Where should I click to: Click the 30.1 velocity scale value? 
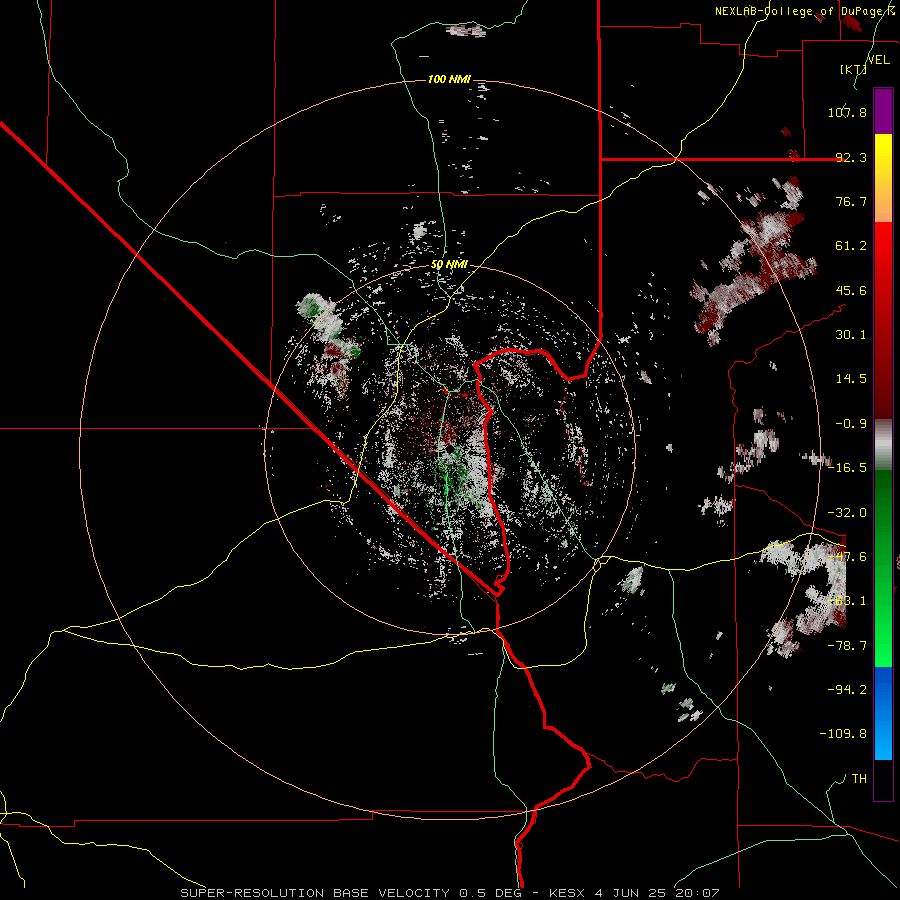(x=851, y=335)
